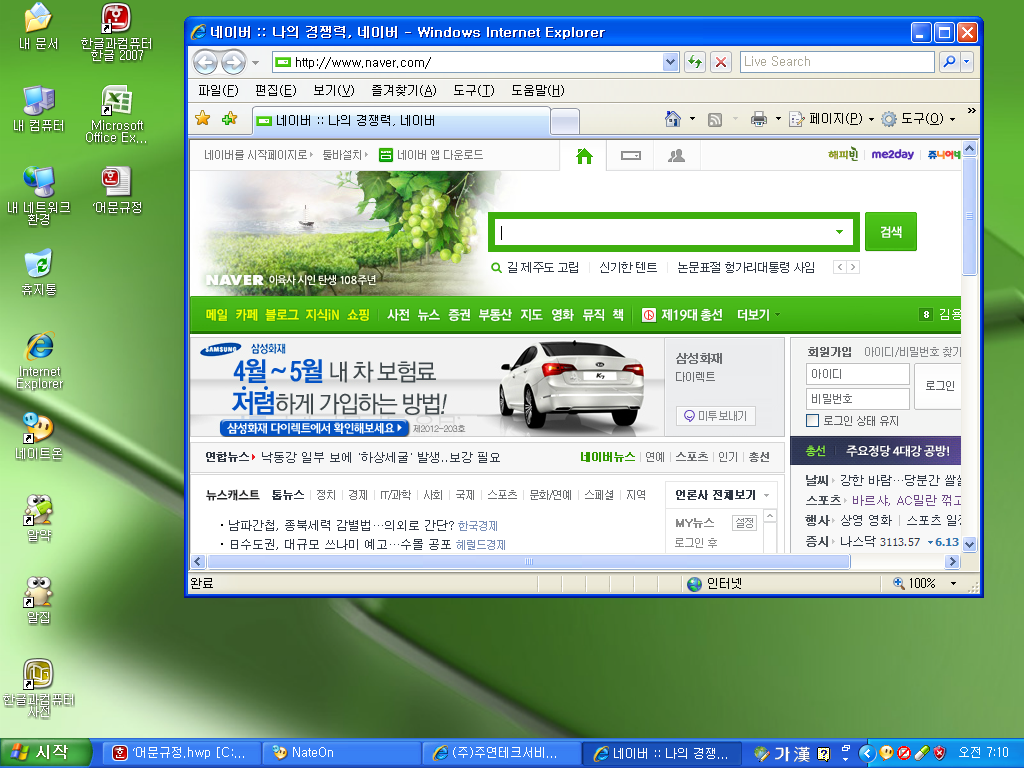Open the 편집(E) menu
Viewport: 1024px width, 768px height.
pyautogui.click(x=276, y=91)
